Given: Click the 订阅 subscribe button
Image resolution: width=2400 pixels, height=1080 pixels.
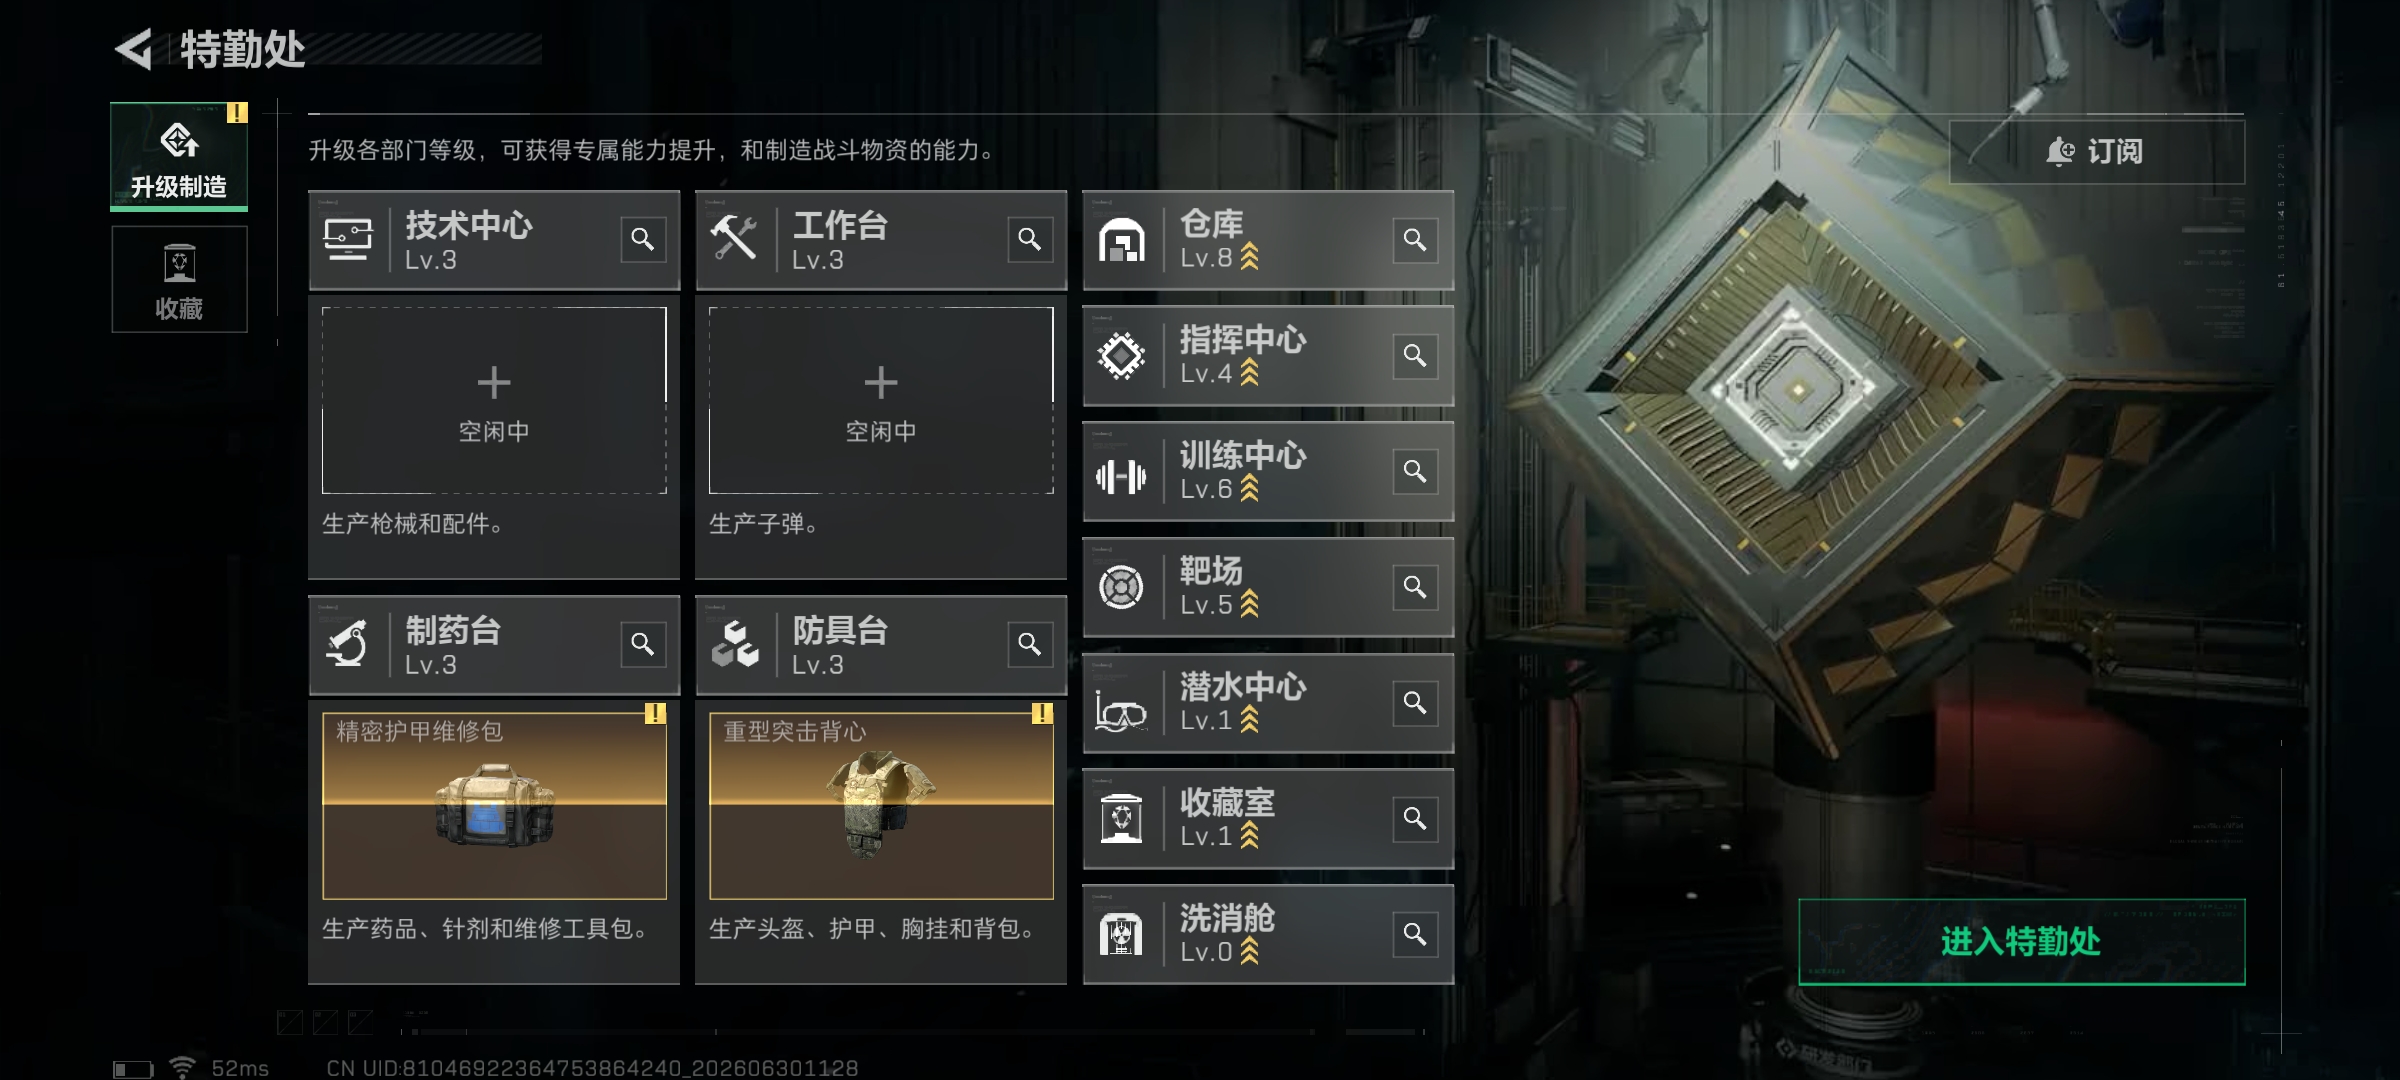Looking at the screenshot, I should pos(2096,152).
